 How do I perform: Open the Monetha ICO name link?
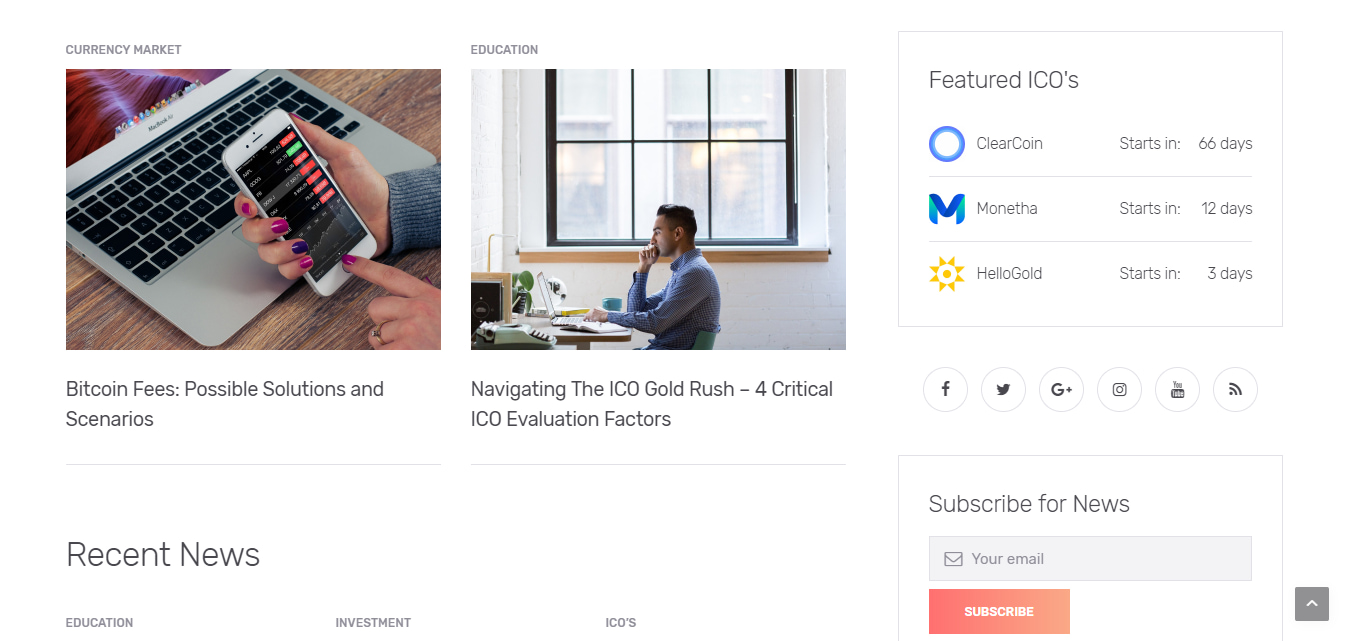tap(1006, 209)
